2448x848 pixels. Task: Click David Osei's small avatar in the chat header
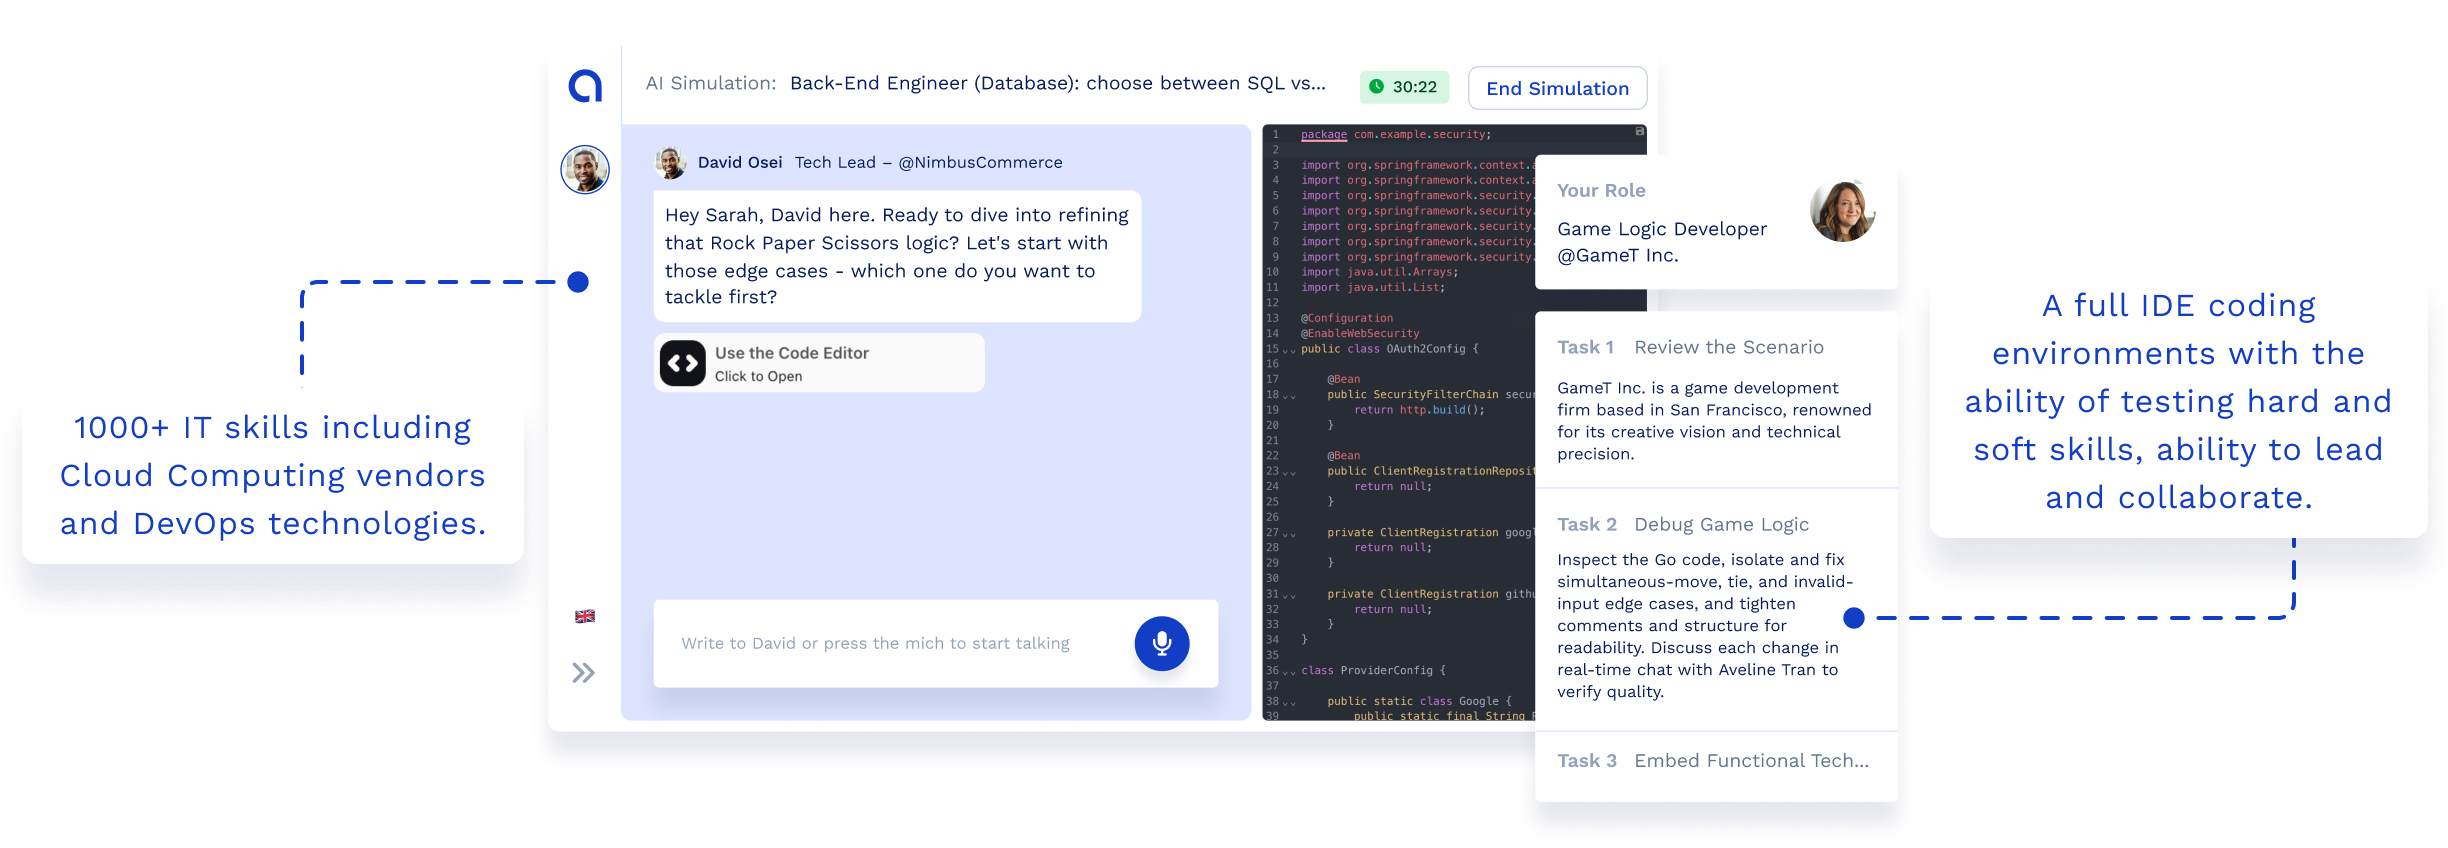coord(670,162)
